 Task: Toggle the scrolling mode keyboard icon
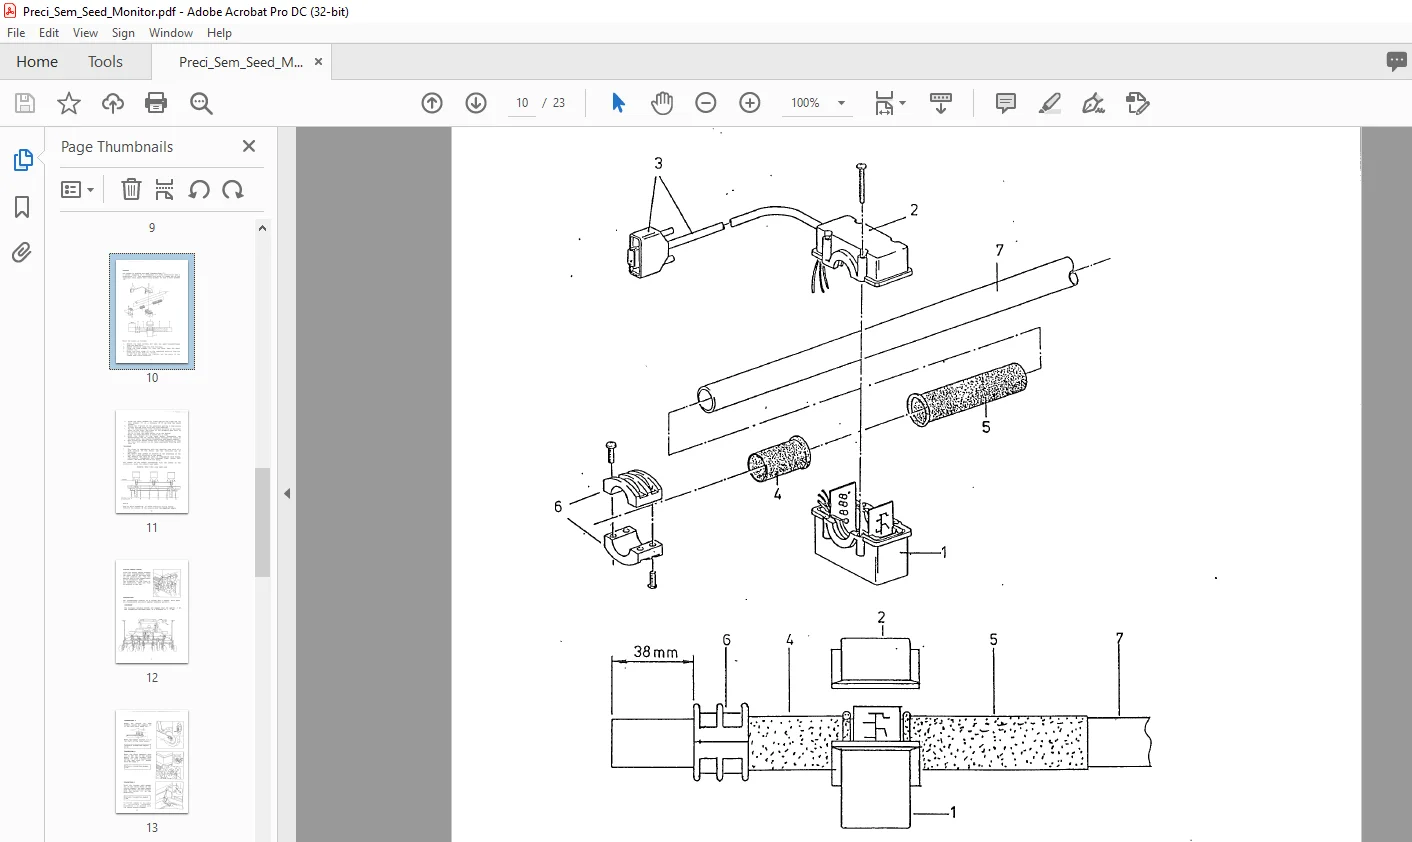941,103
